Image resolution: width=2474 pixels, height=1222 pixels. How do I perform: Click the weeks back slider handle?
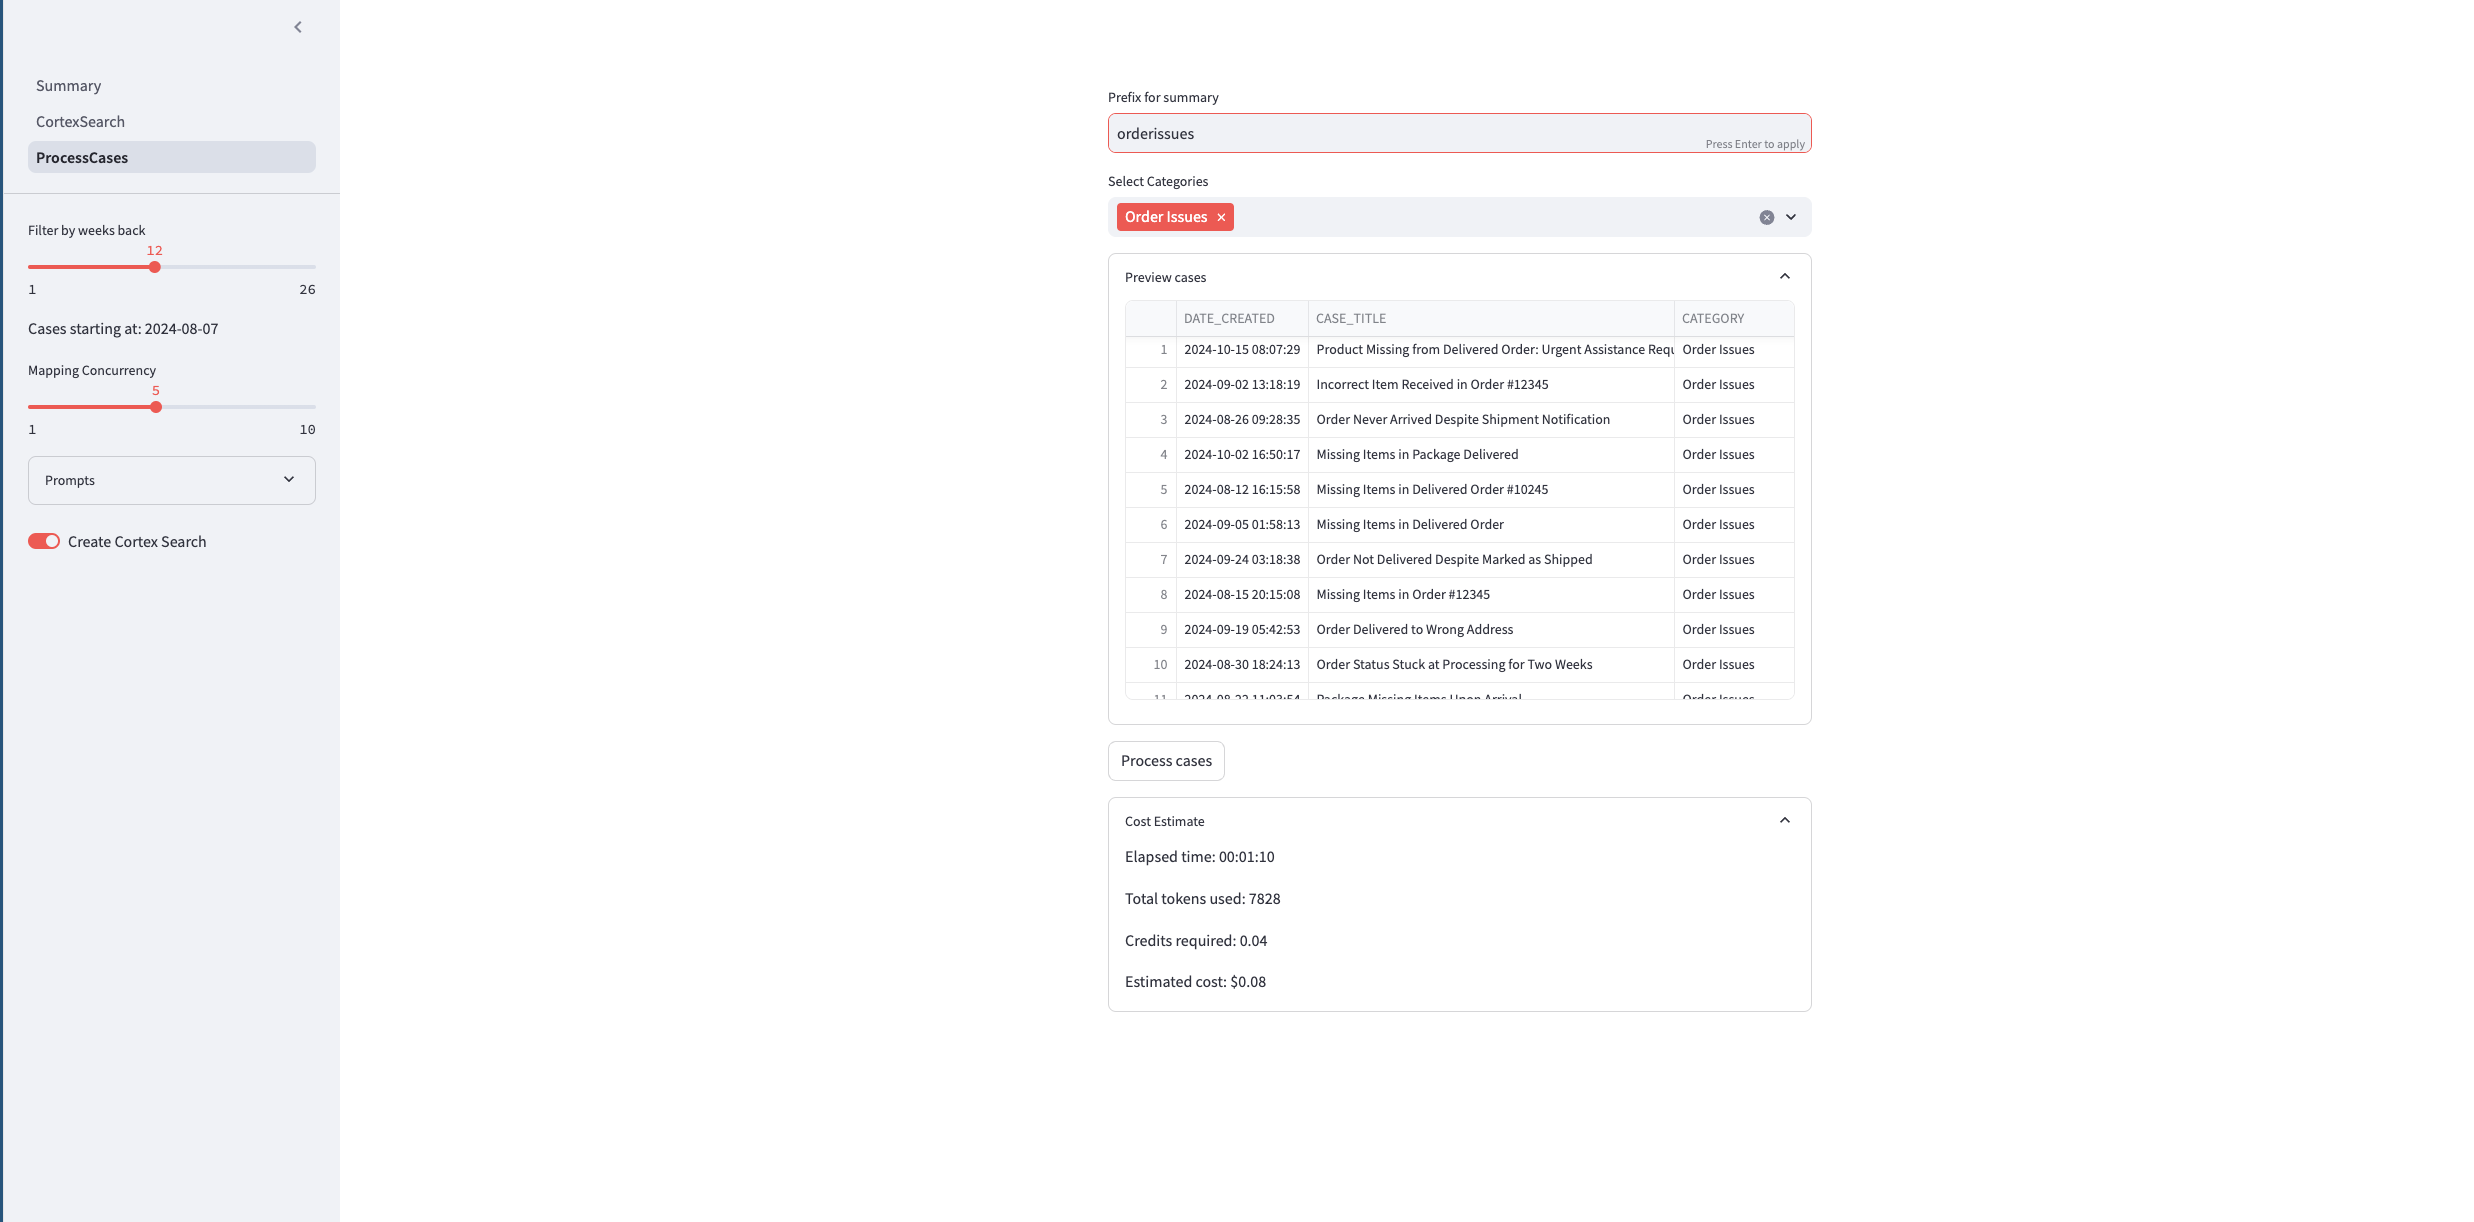[154, 267]
